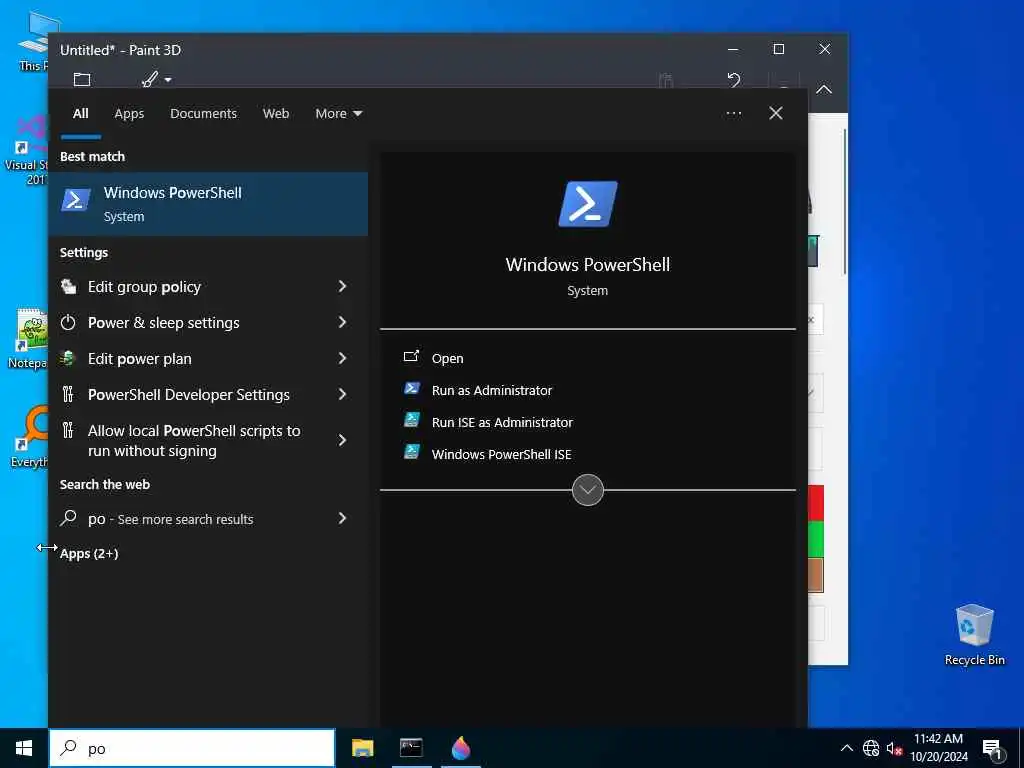This screenshot has height=768, width=1024.
Task: Click Run ISE as Administrator icon
Action: click(x=411, y=421)
